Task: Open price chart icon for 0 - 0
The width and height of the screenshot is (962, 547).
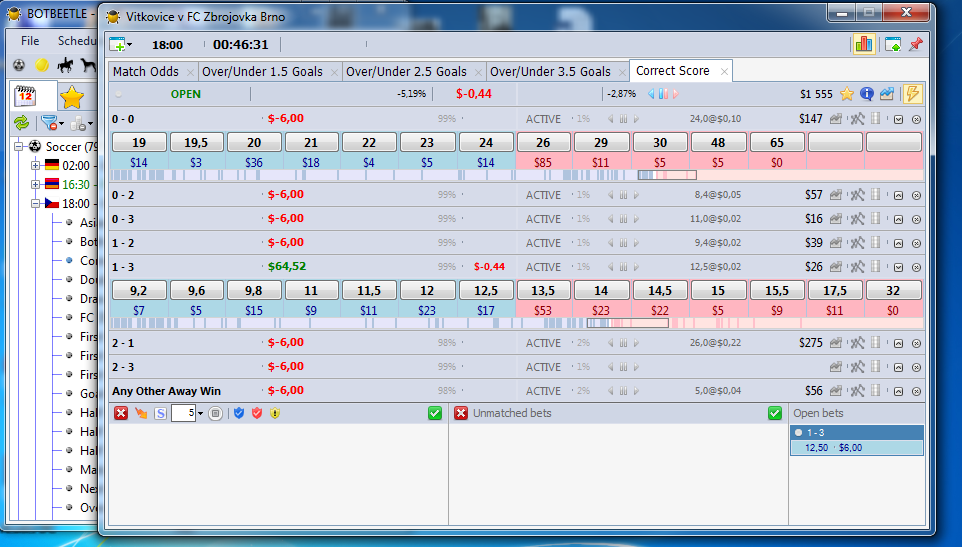Action: (x=836, y=119)
